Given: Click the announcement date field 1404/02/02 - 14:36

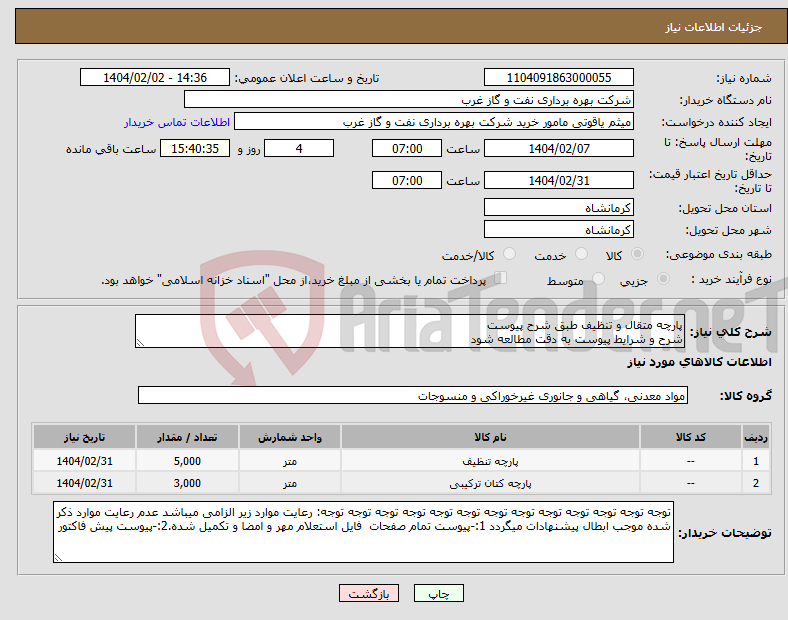Looking at the screenshot, I should (155, 77).
